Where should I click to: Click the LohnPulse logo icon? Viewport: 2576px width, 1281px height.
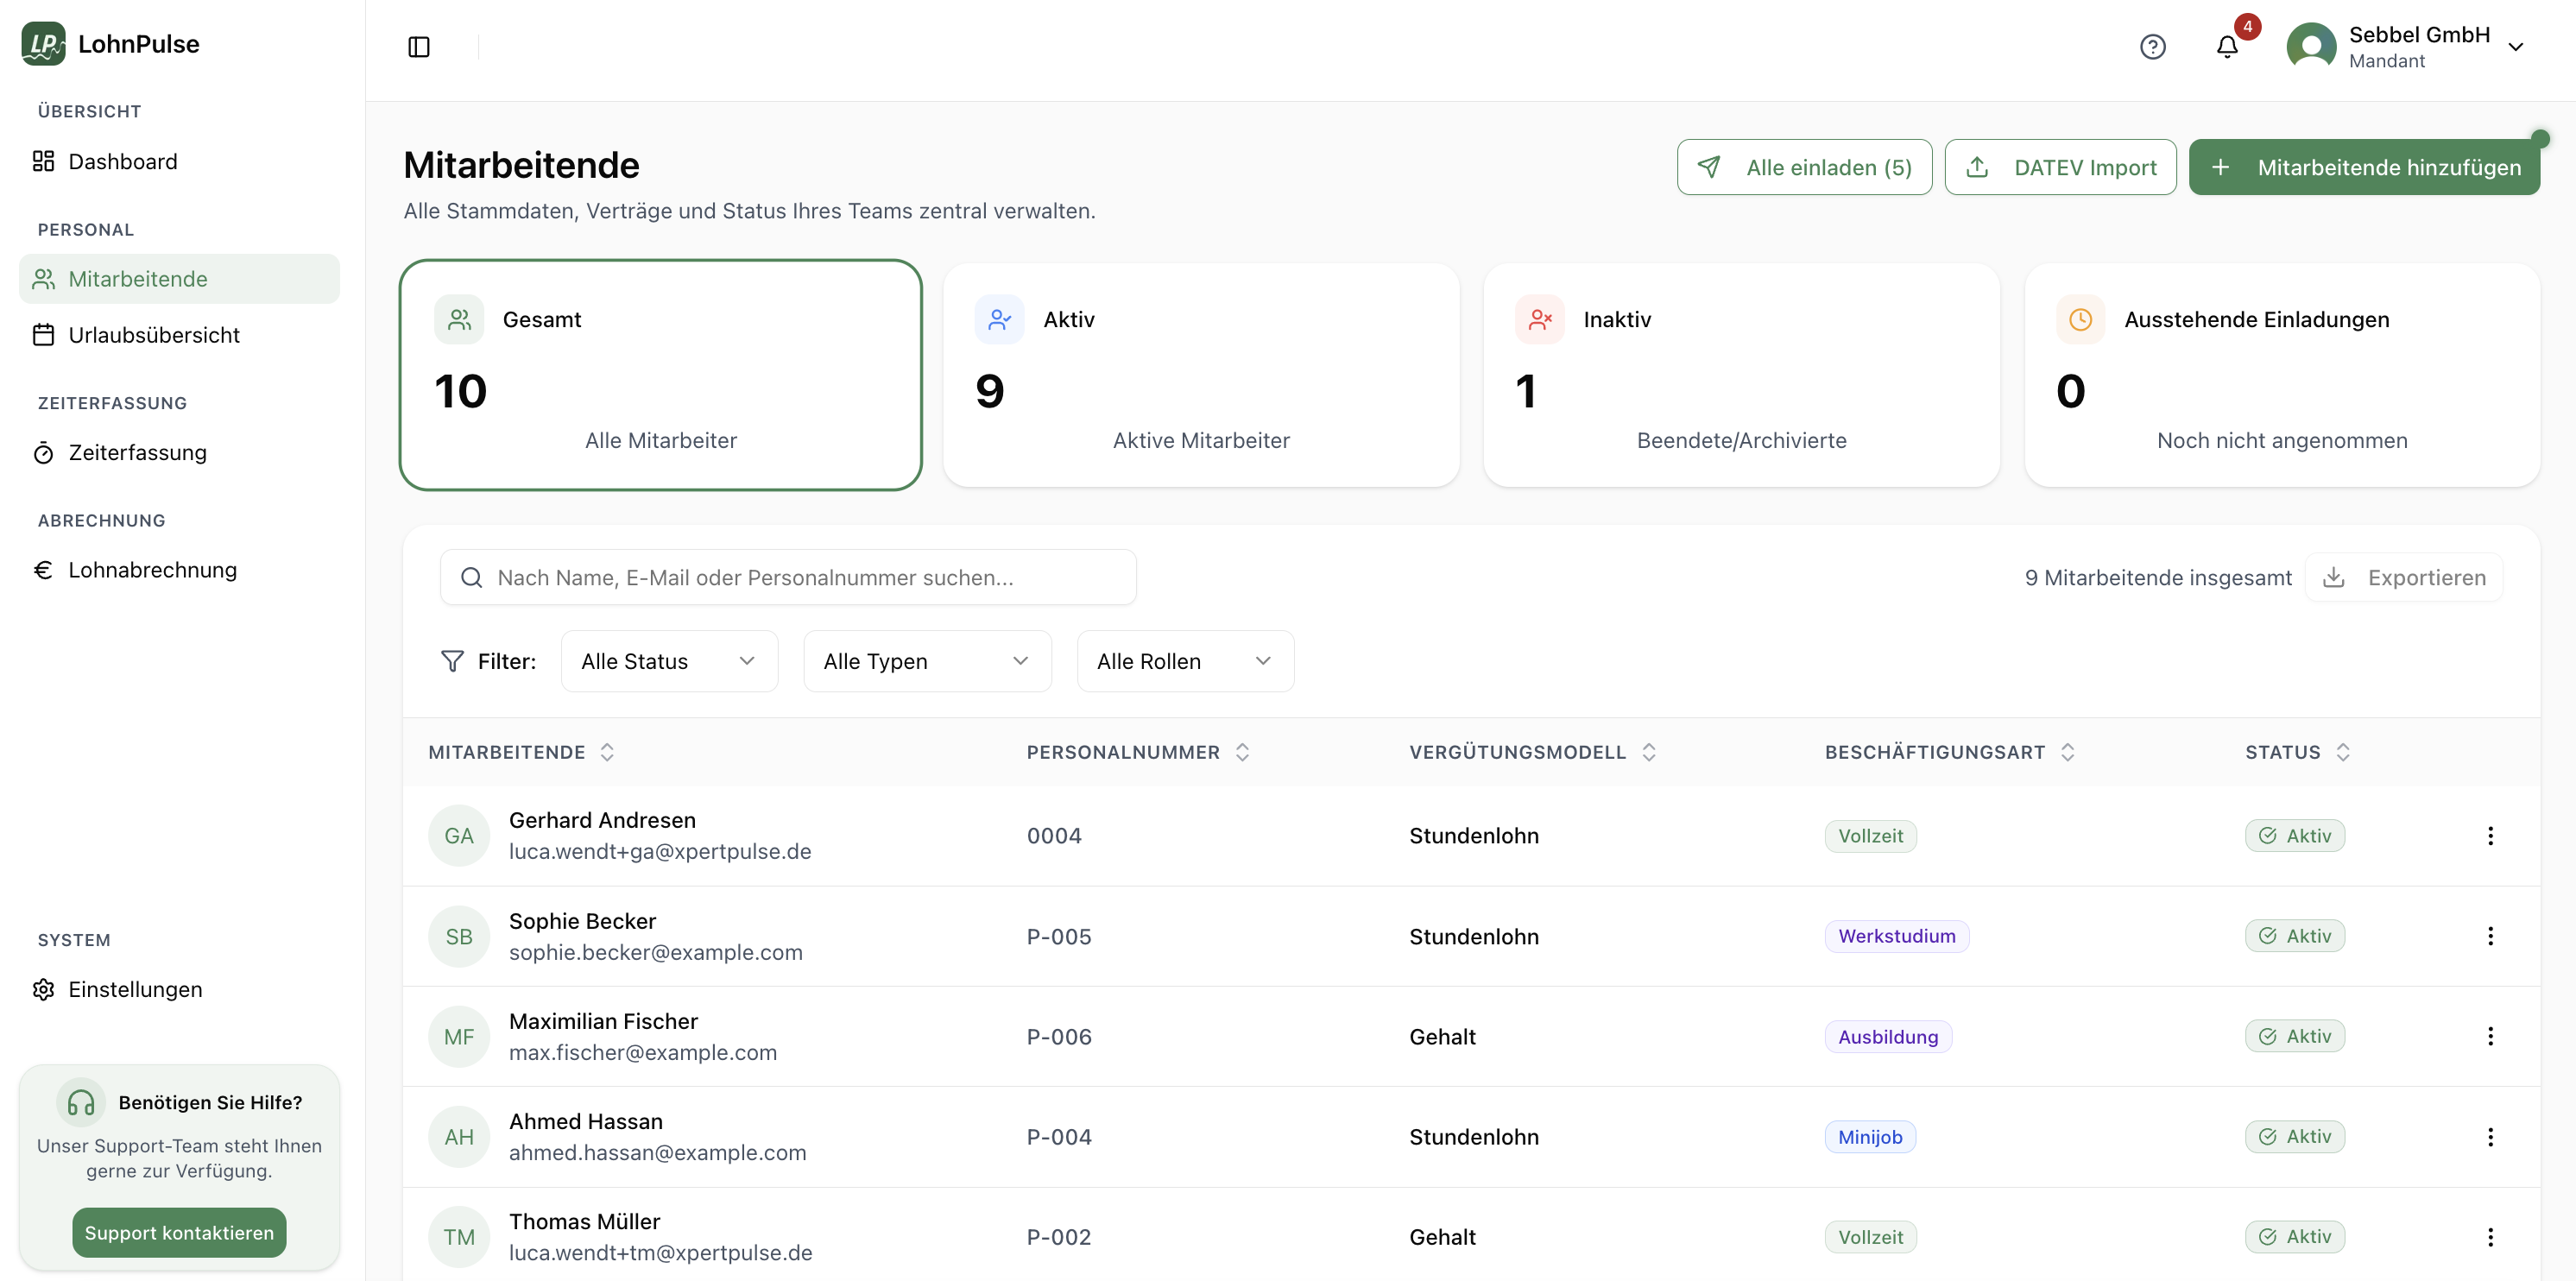(43, 44)
